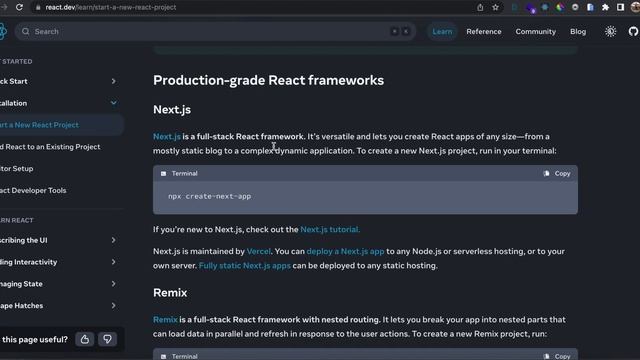The image size is (640, 360).
Task: Open the GitHub icon in the header
Action: coord(633,31)
